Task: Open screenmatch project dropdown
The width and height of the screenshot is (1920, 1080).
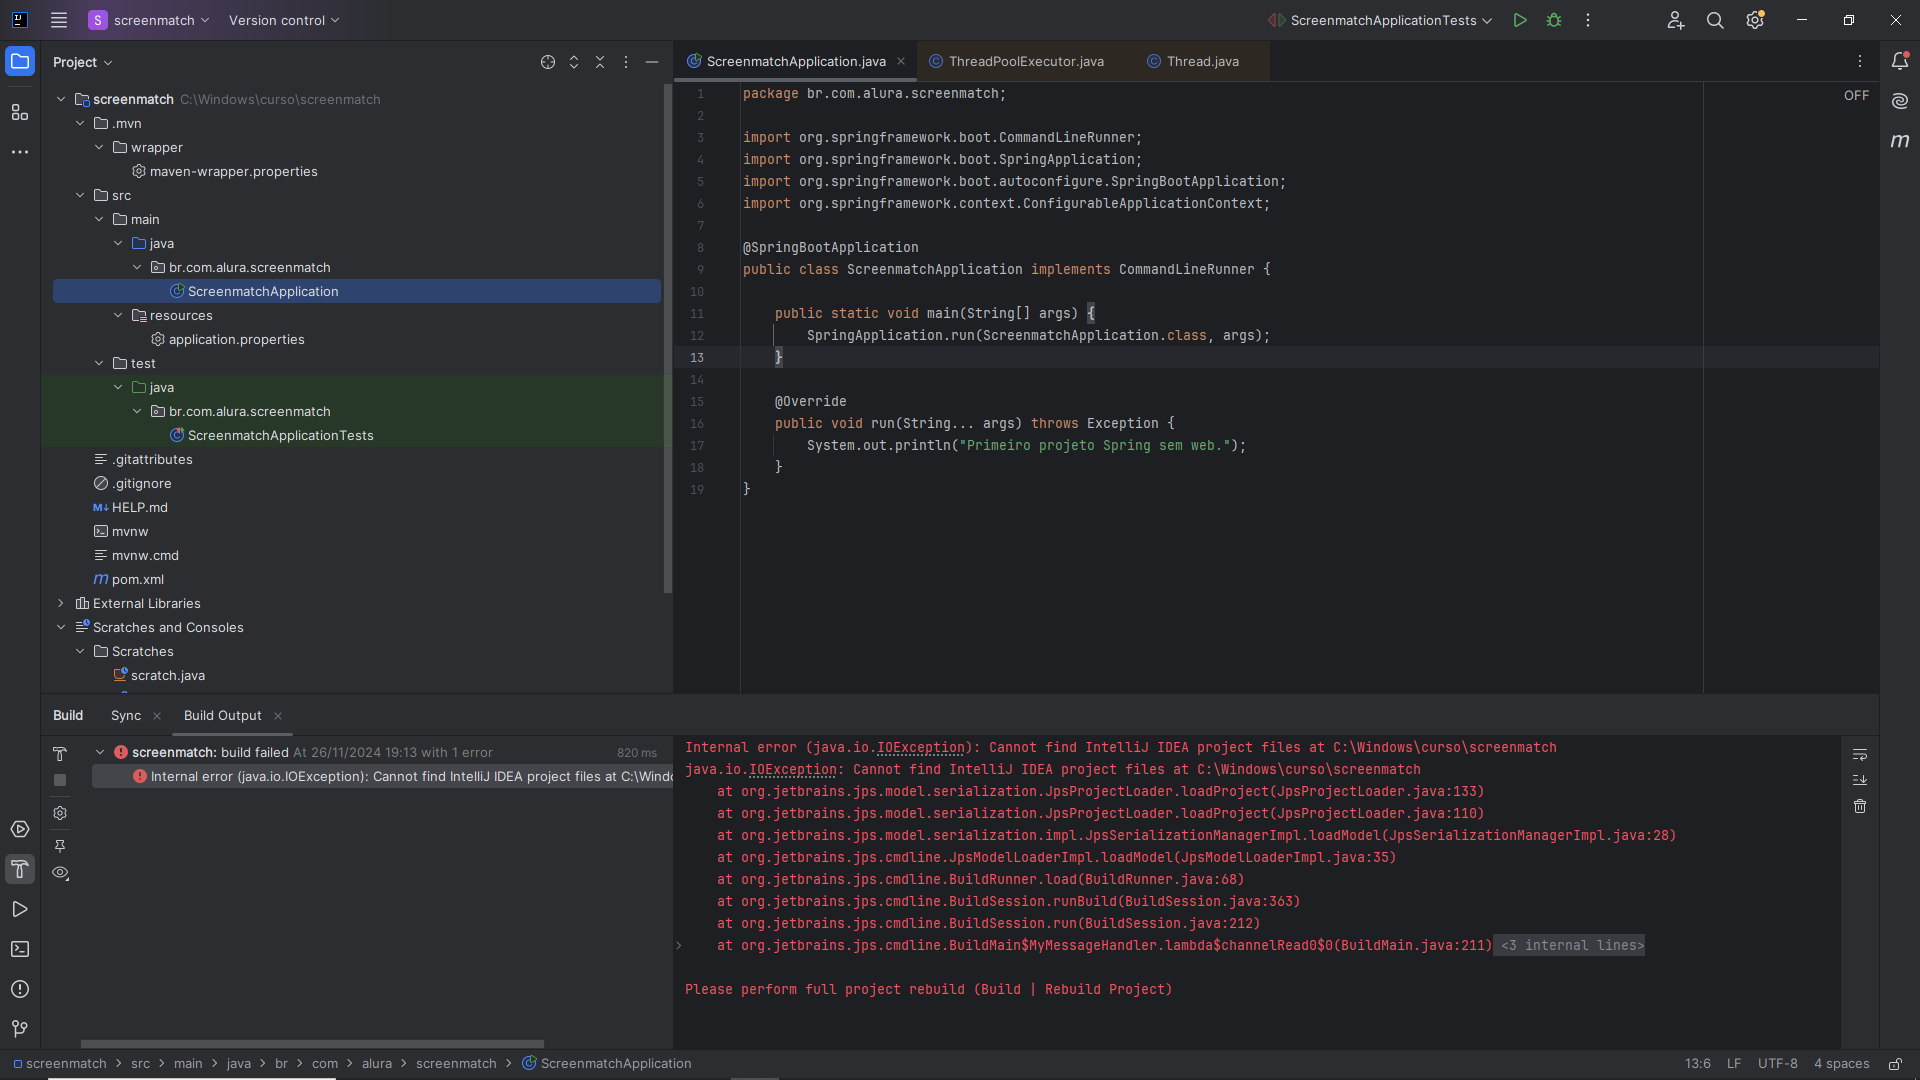Action: click(149, 20)
